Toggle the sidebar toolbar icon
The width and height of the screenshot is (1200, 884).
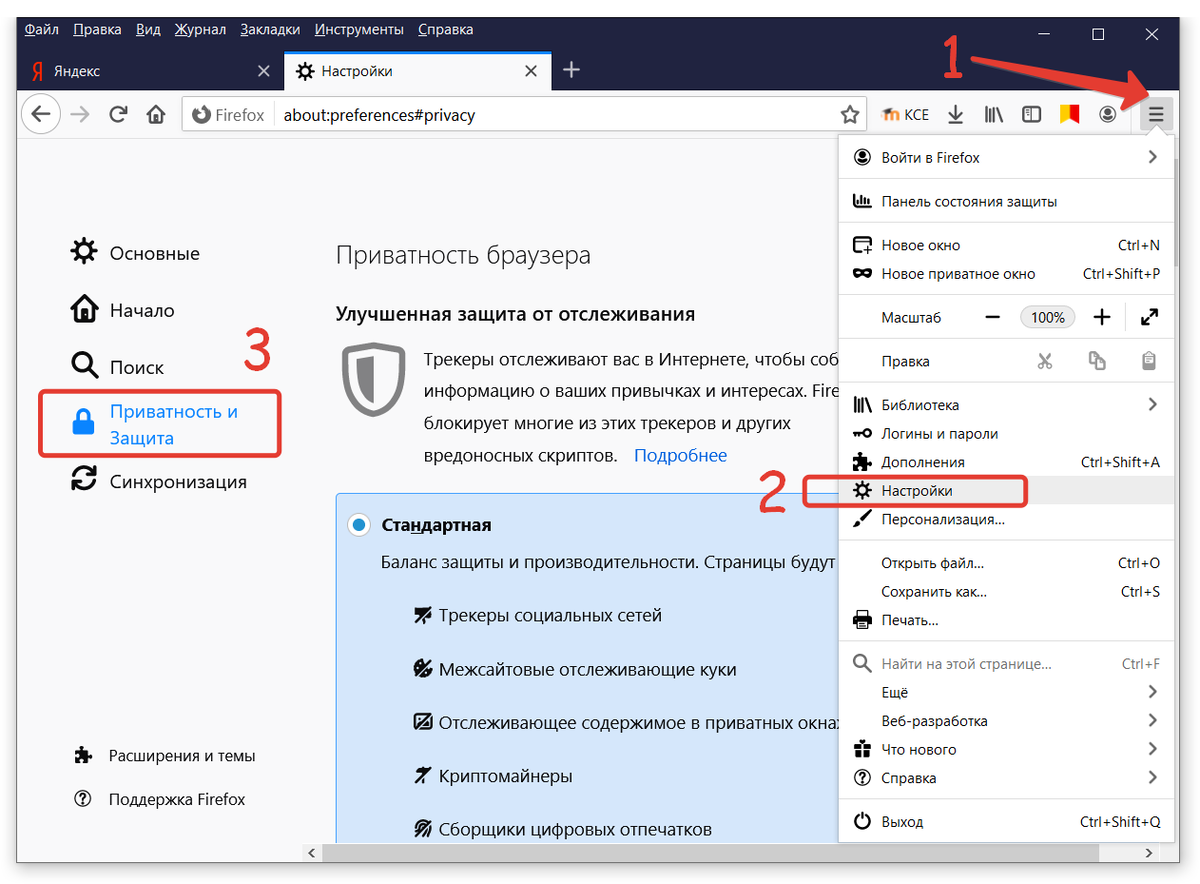click(x=1031, y=115)
